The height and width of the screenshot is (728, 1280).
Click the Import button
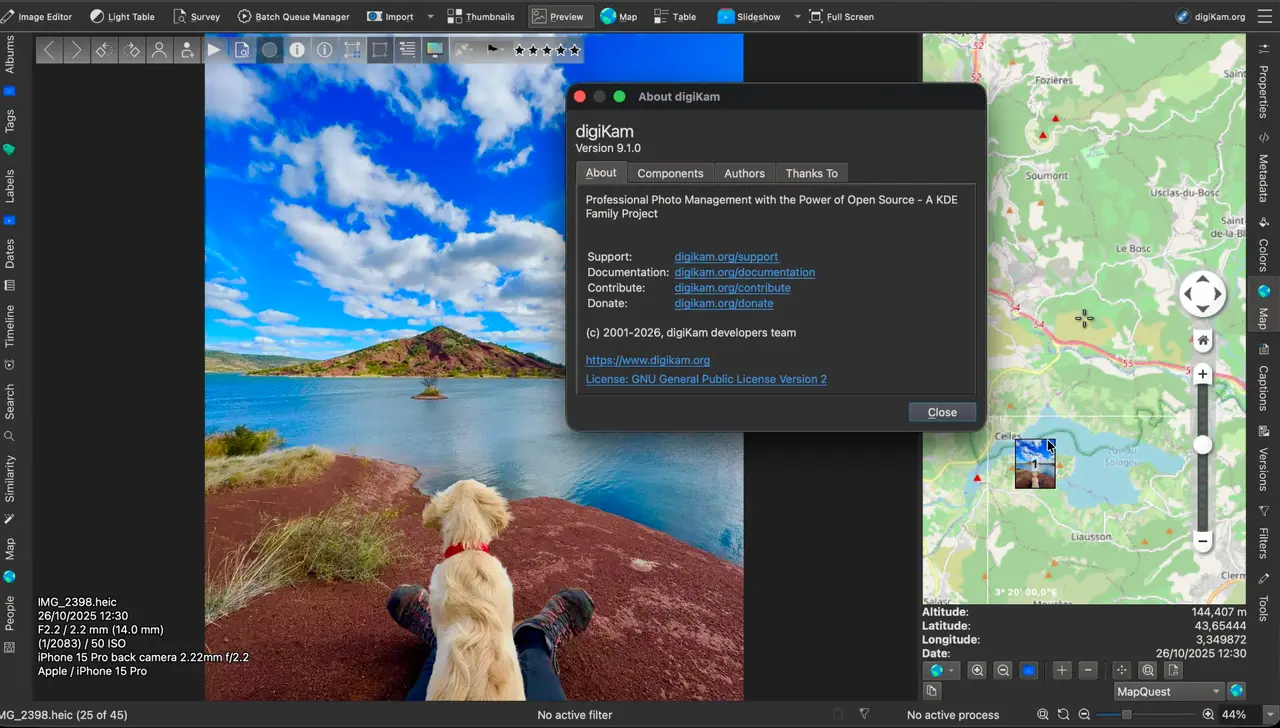point(390,17)
